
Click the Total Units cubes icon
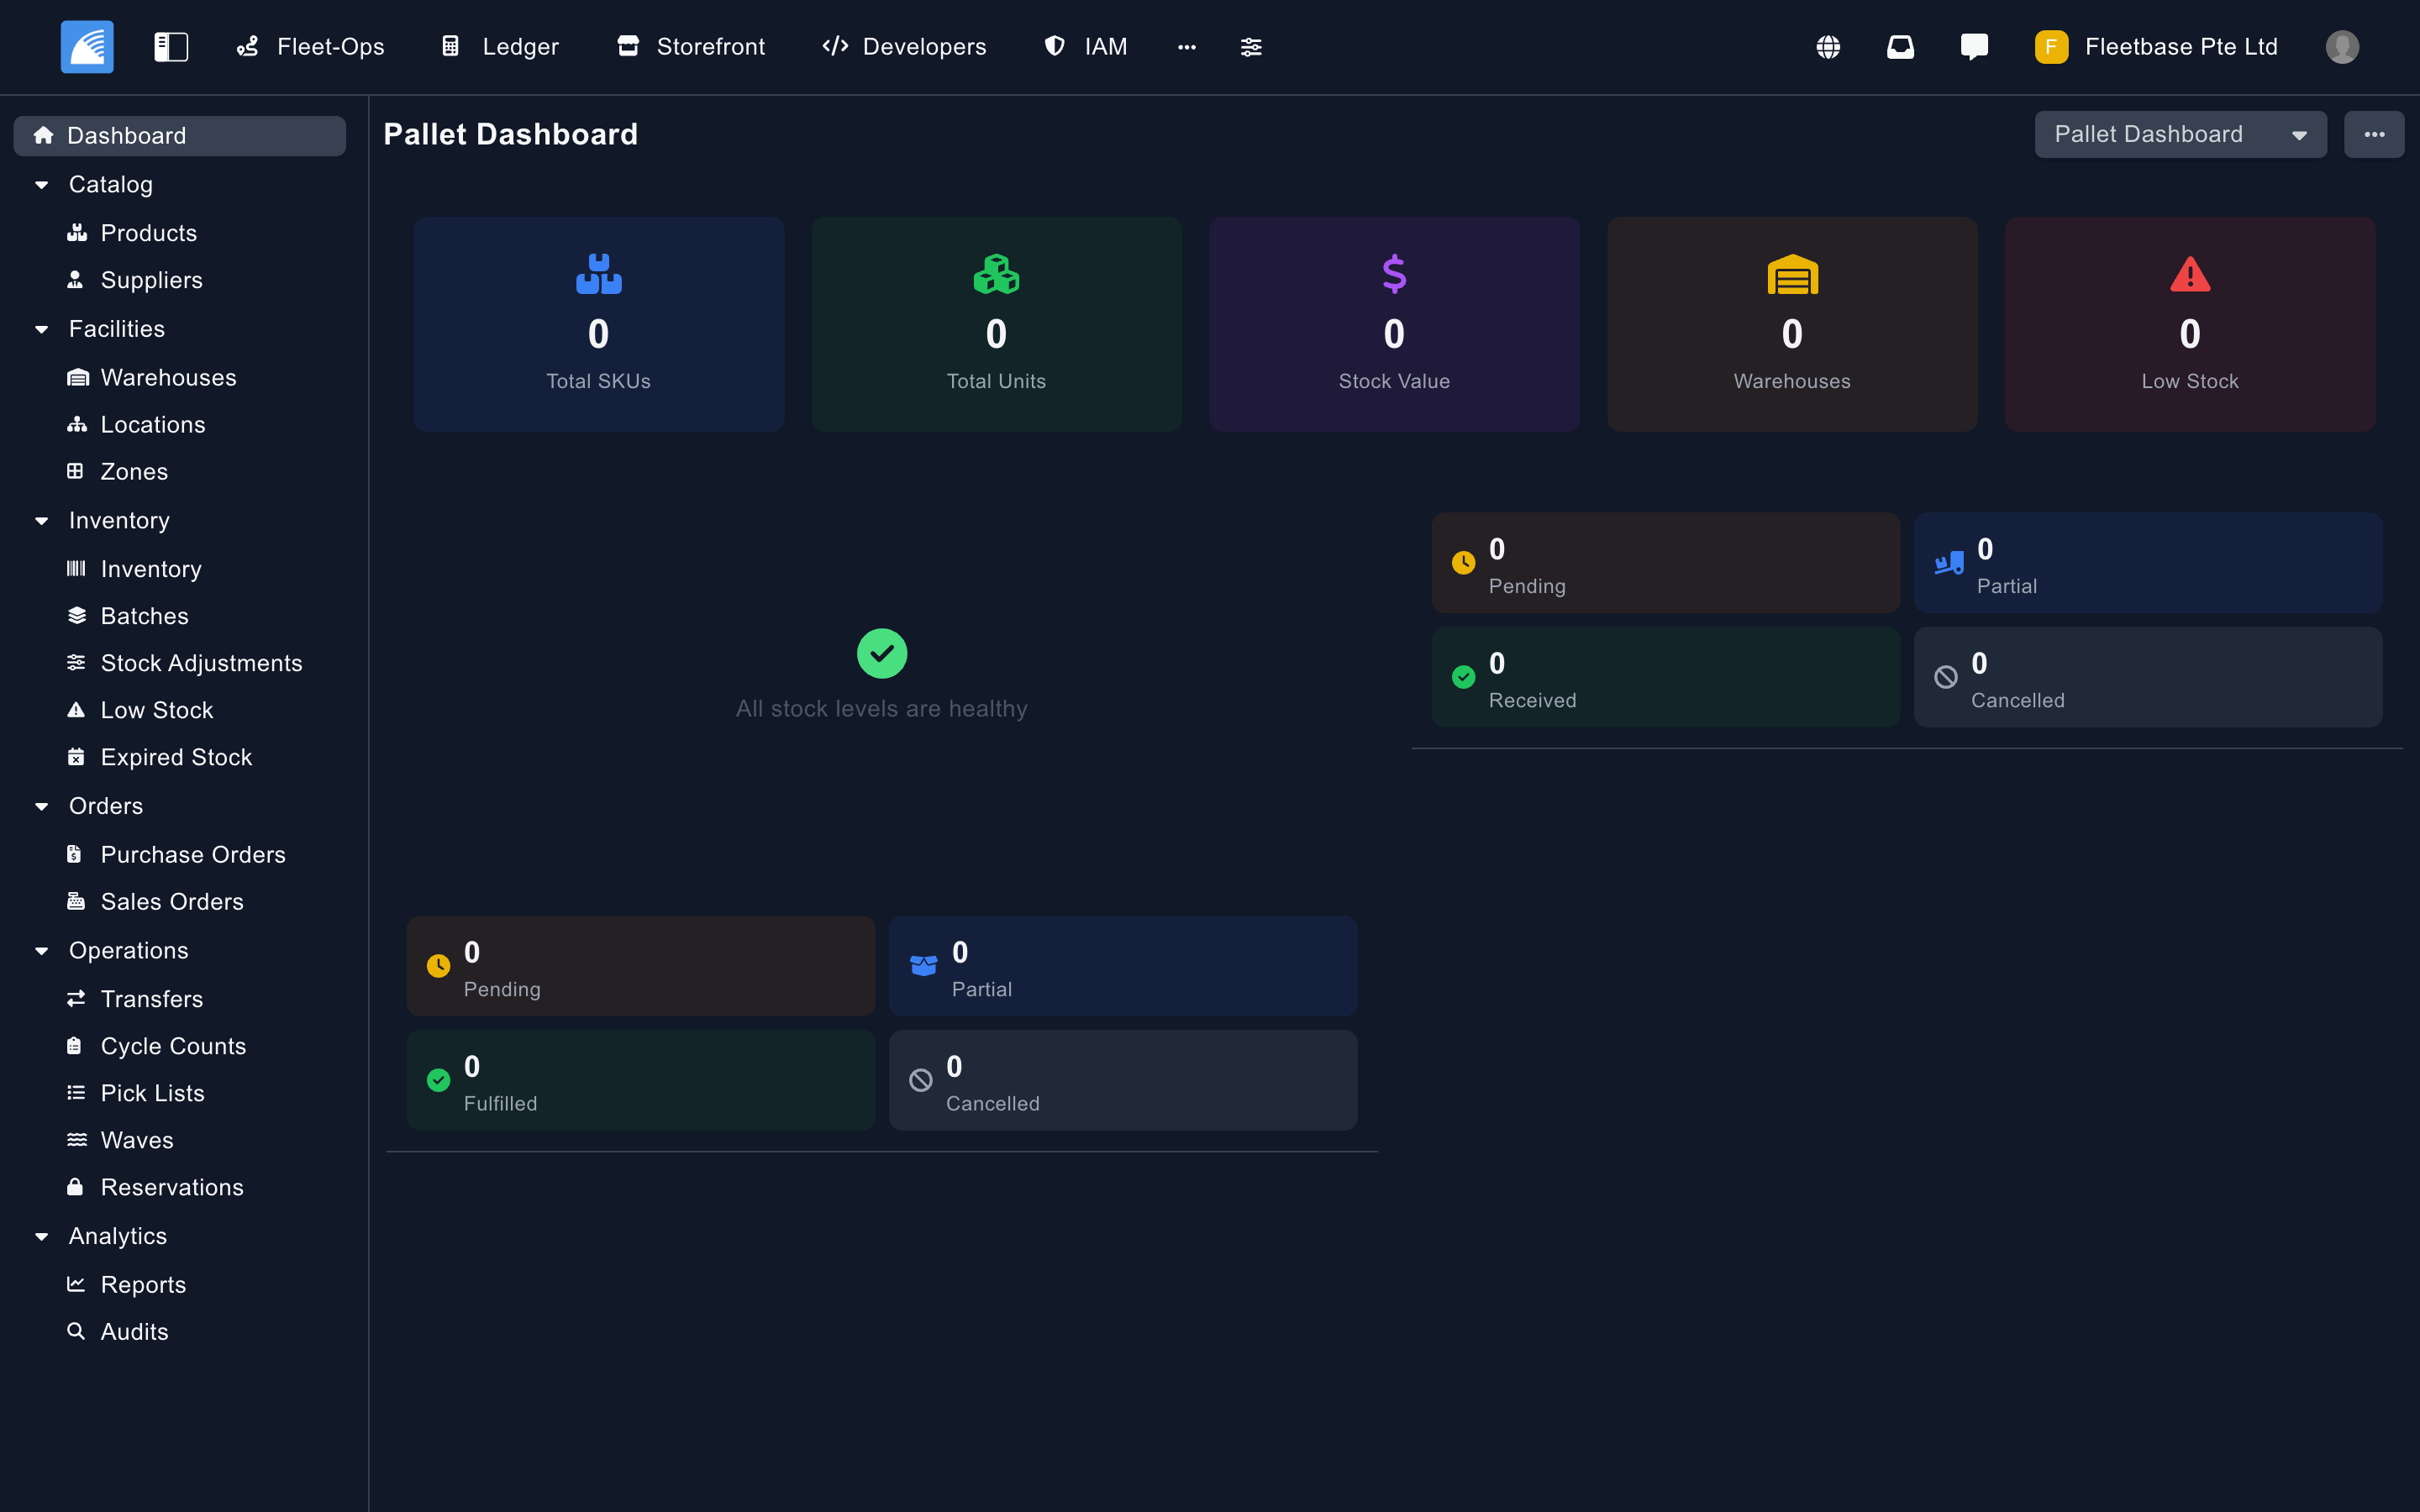(x=996, y=274)
